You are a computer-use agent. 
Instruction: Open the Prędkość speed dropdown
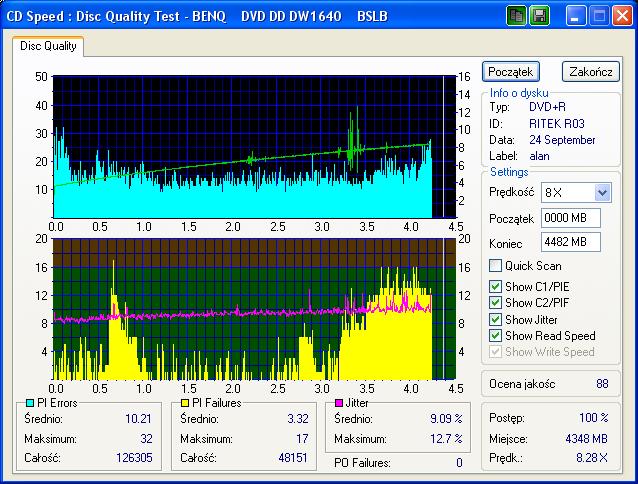603,192
